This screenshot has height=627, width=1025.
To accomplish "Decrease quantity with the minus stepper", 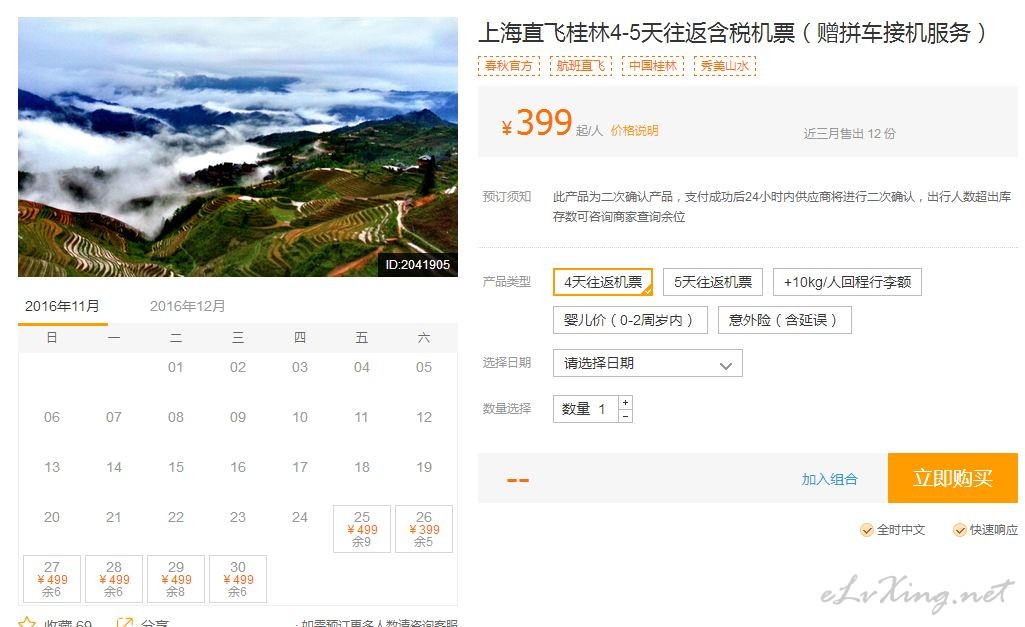I will coord(626,416).
